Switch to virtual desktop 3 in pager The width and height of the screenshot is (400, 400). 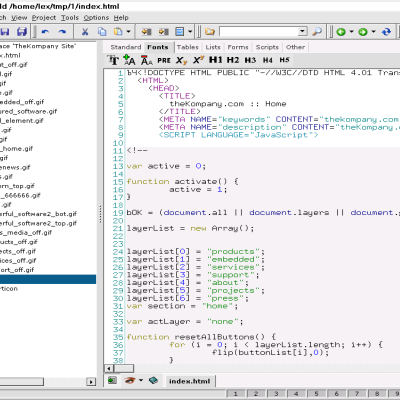tap(276, 394)
